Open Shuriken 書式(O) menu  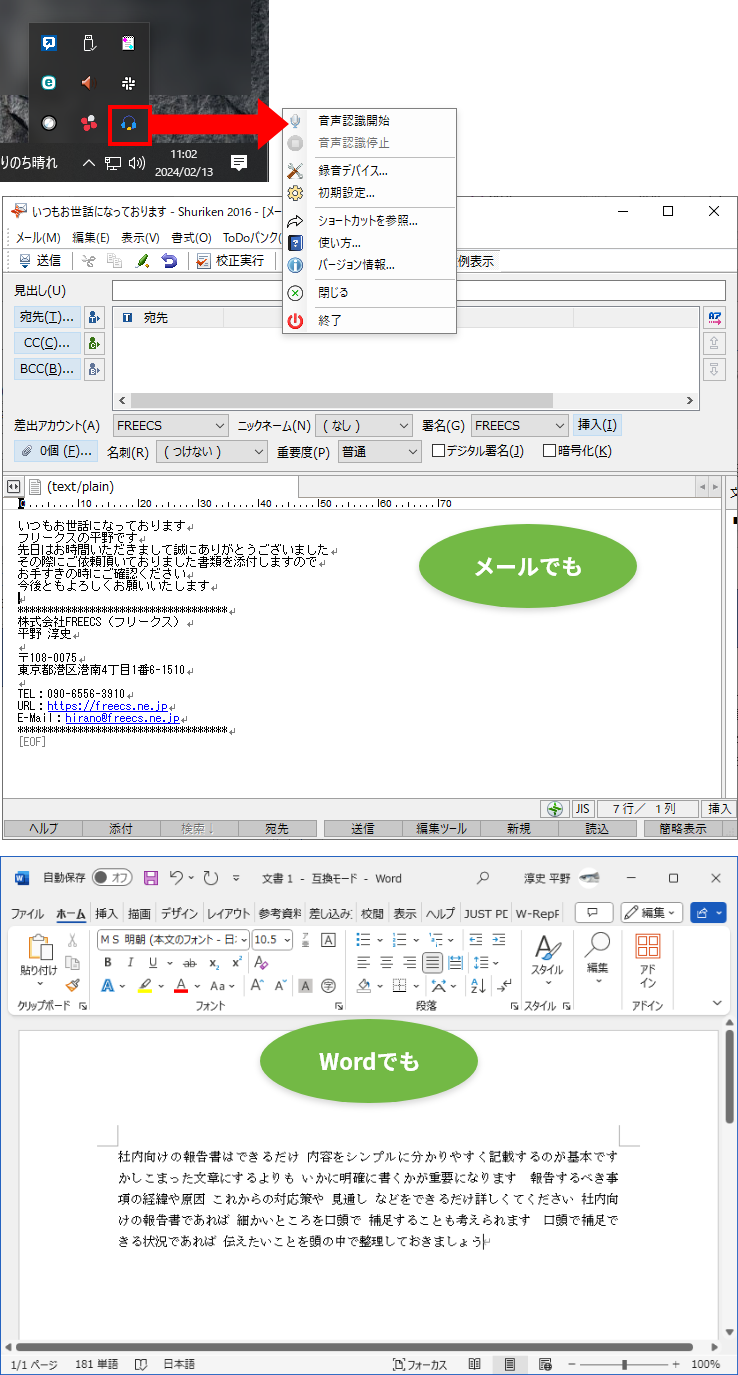pos(191,238)
